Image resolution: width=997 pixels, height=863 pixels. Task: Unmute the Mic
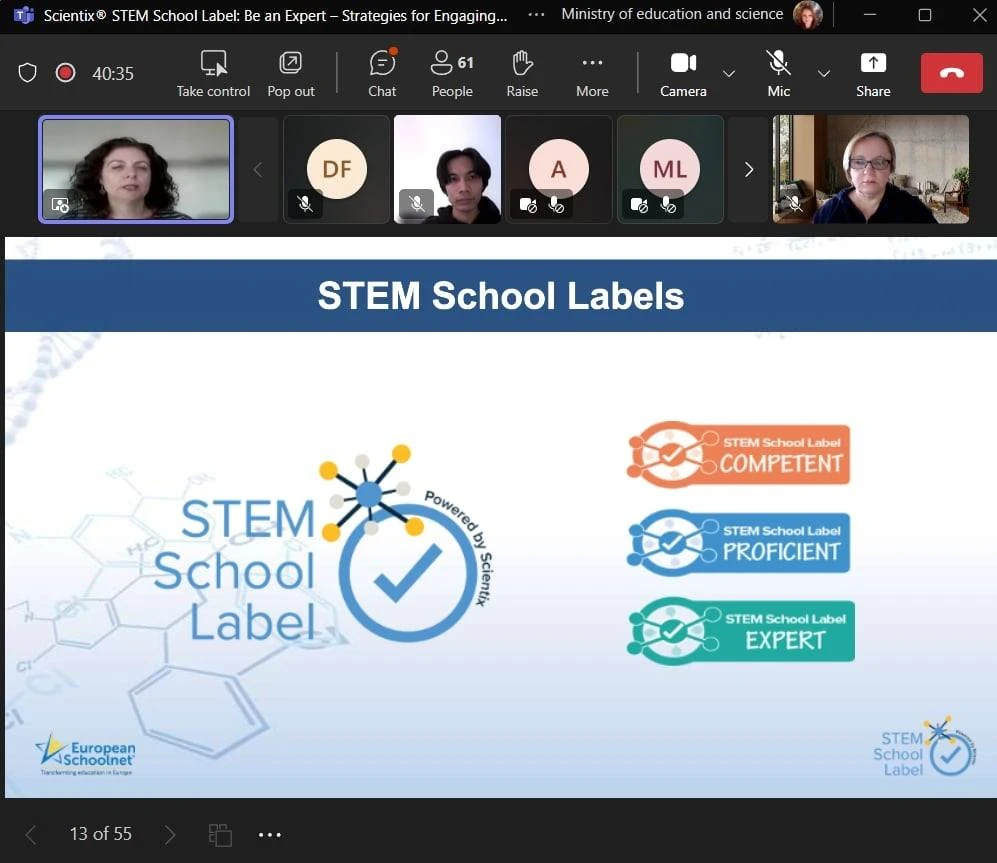click(x=778, y=74)
